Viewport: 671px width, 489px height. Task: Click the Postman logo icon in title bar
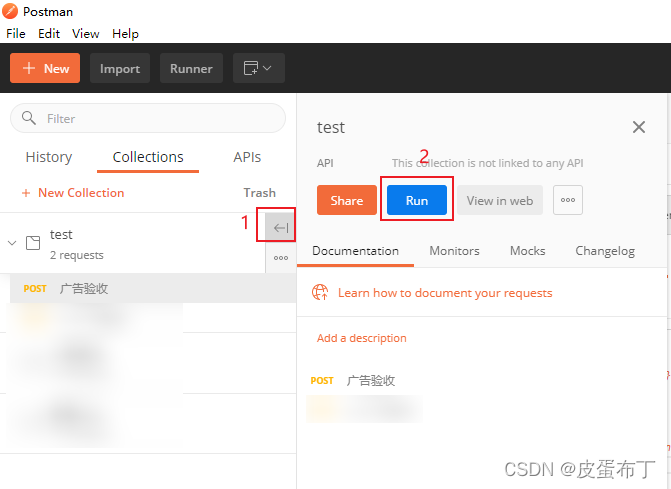coord(10,12)
